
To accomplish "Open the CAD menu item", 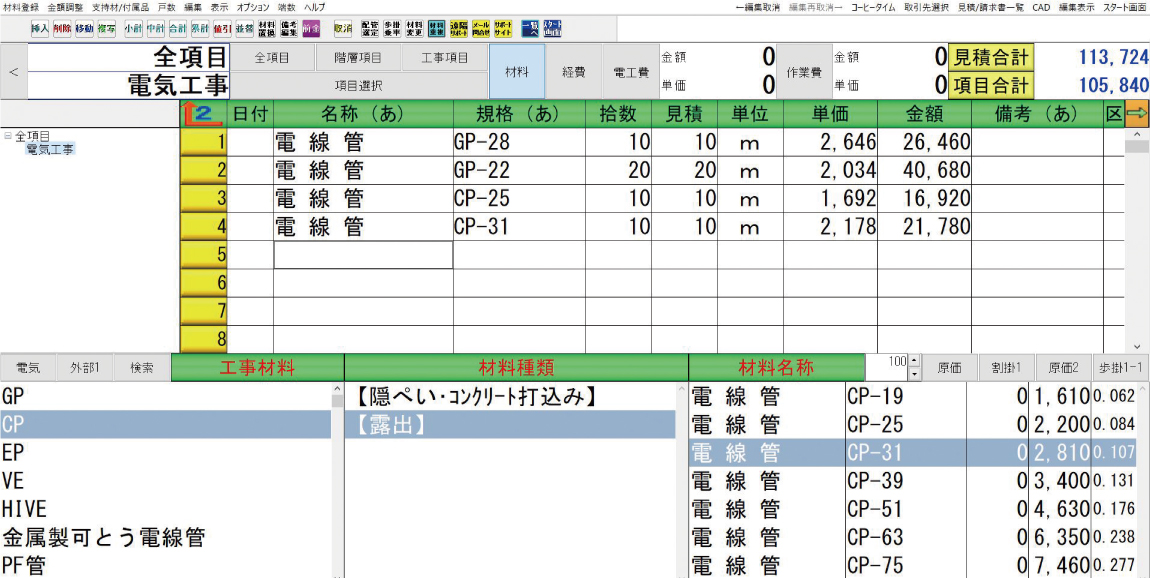I will pos(1041,7).
